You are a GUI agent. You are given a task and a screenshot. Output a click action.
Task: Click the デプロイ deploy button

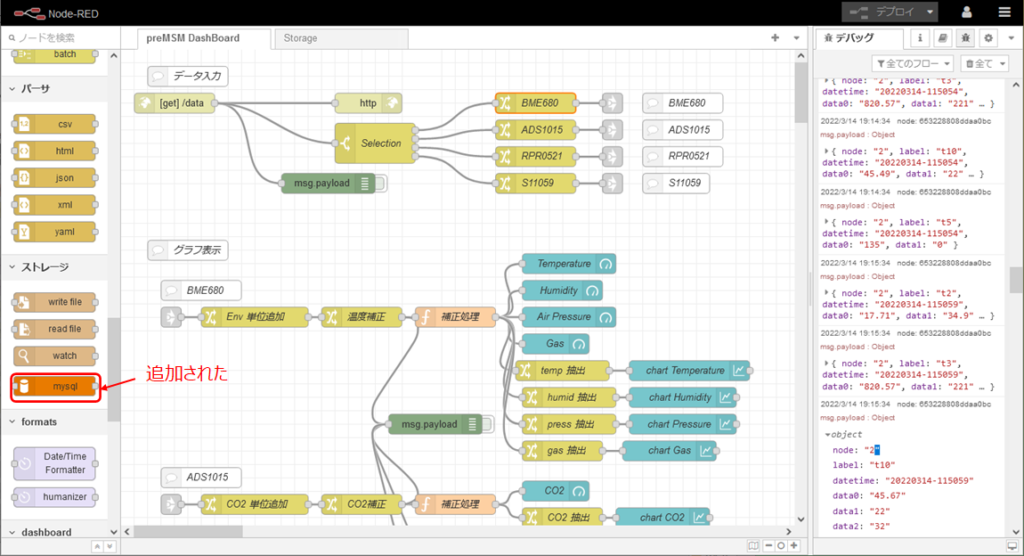point(882,12)
